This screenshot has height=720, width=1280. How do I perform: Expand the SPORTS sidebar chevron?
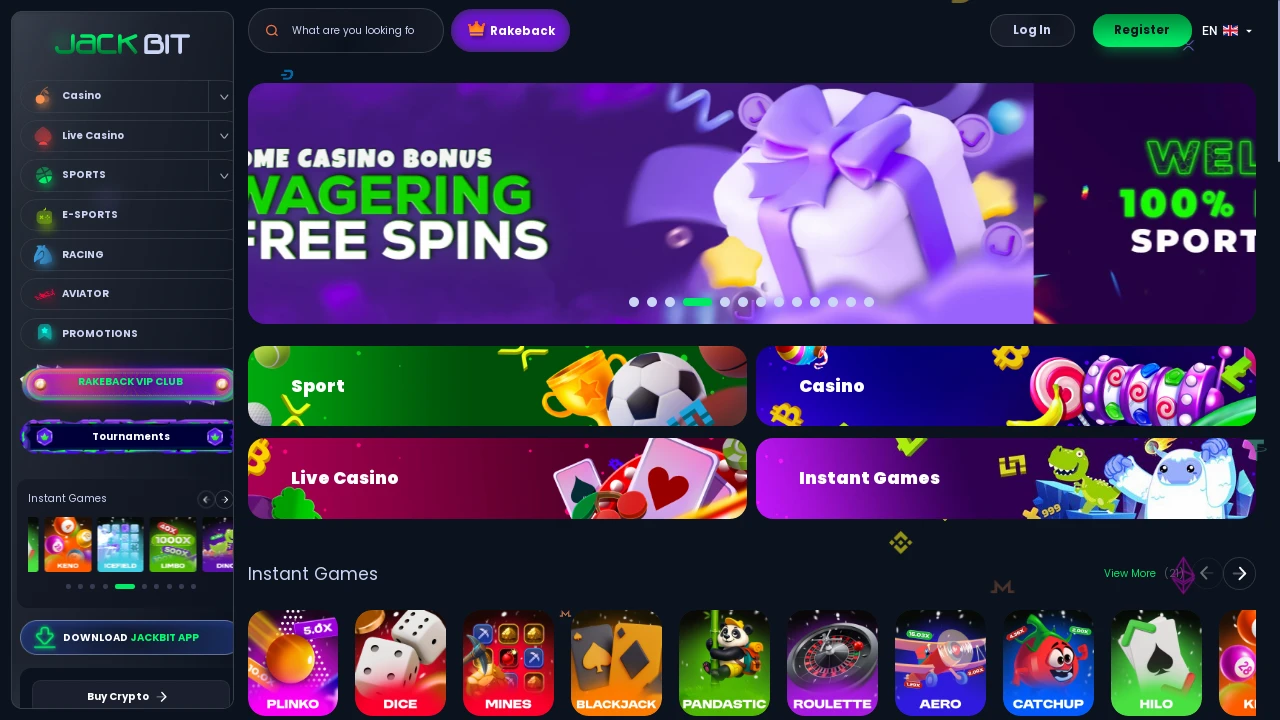coord(223,175)
